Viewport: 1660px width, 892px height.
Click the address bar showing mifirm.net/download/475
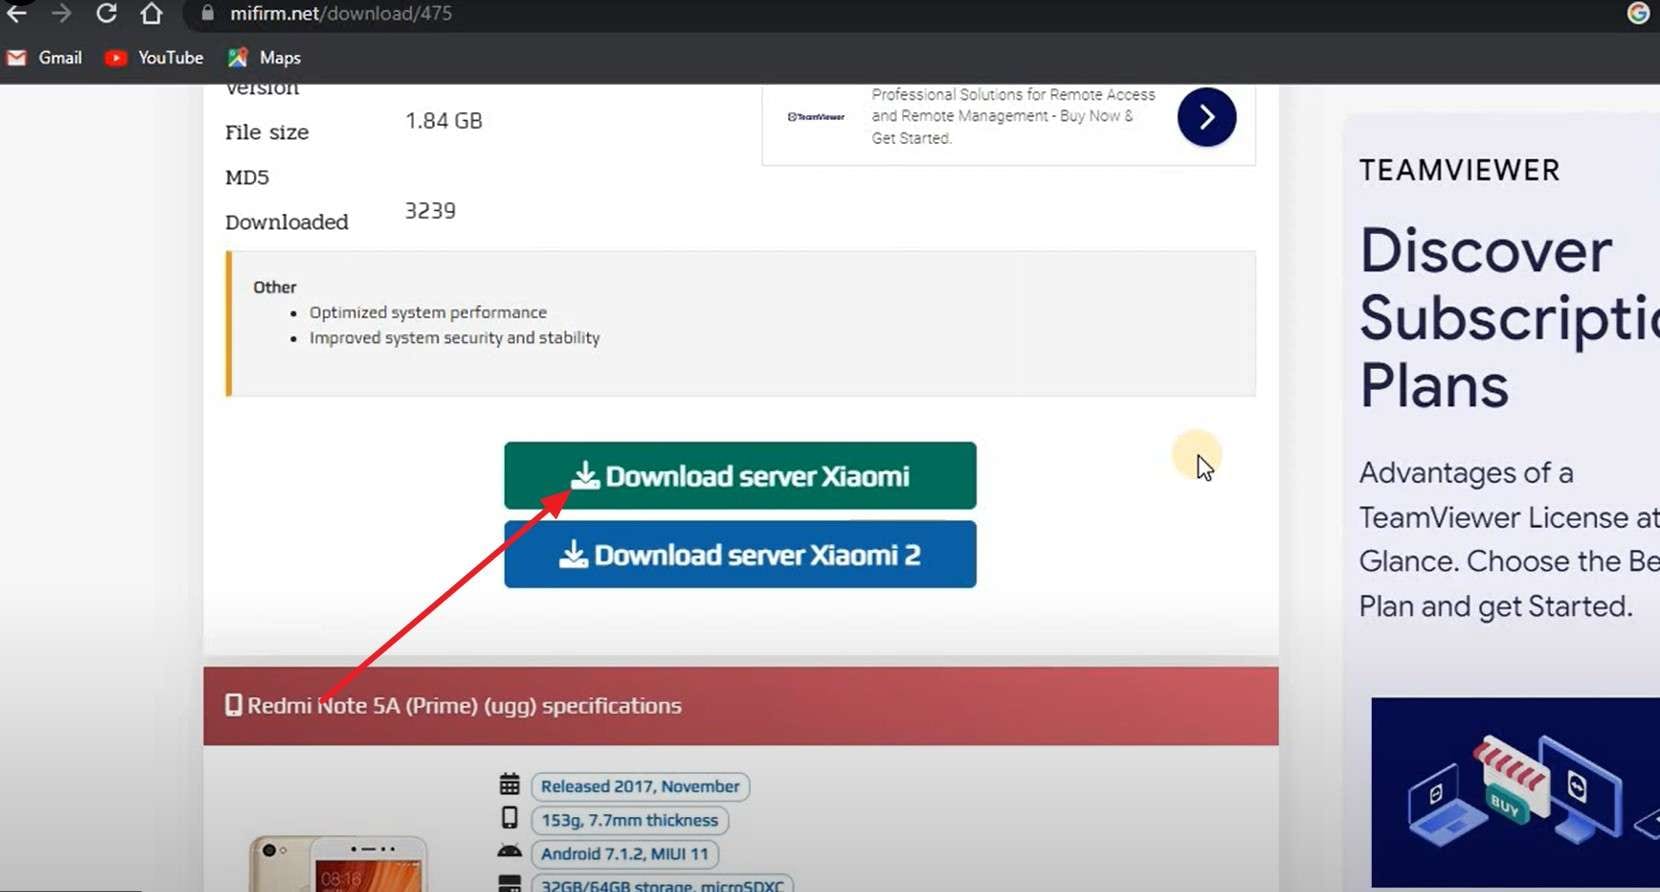click(340, 13)
